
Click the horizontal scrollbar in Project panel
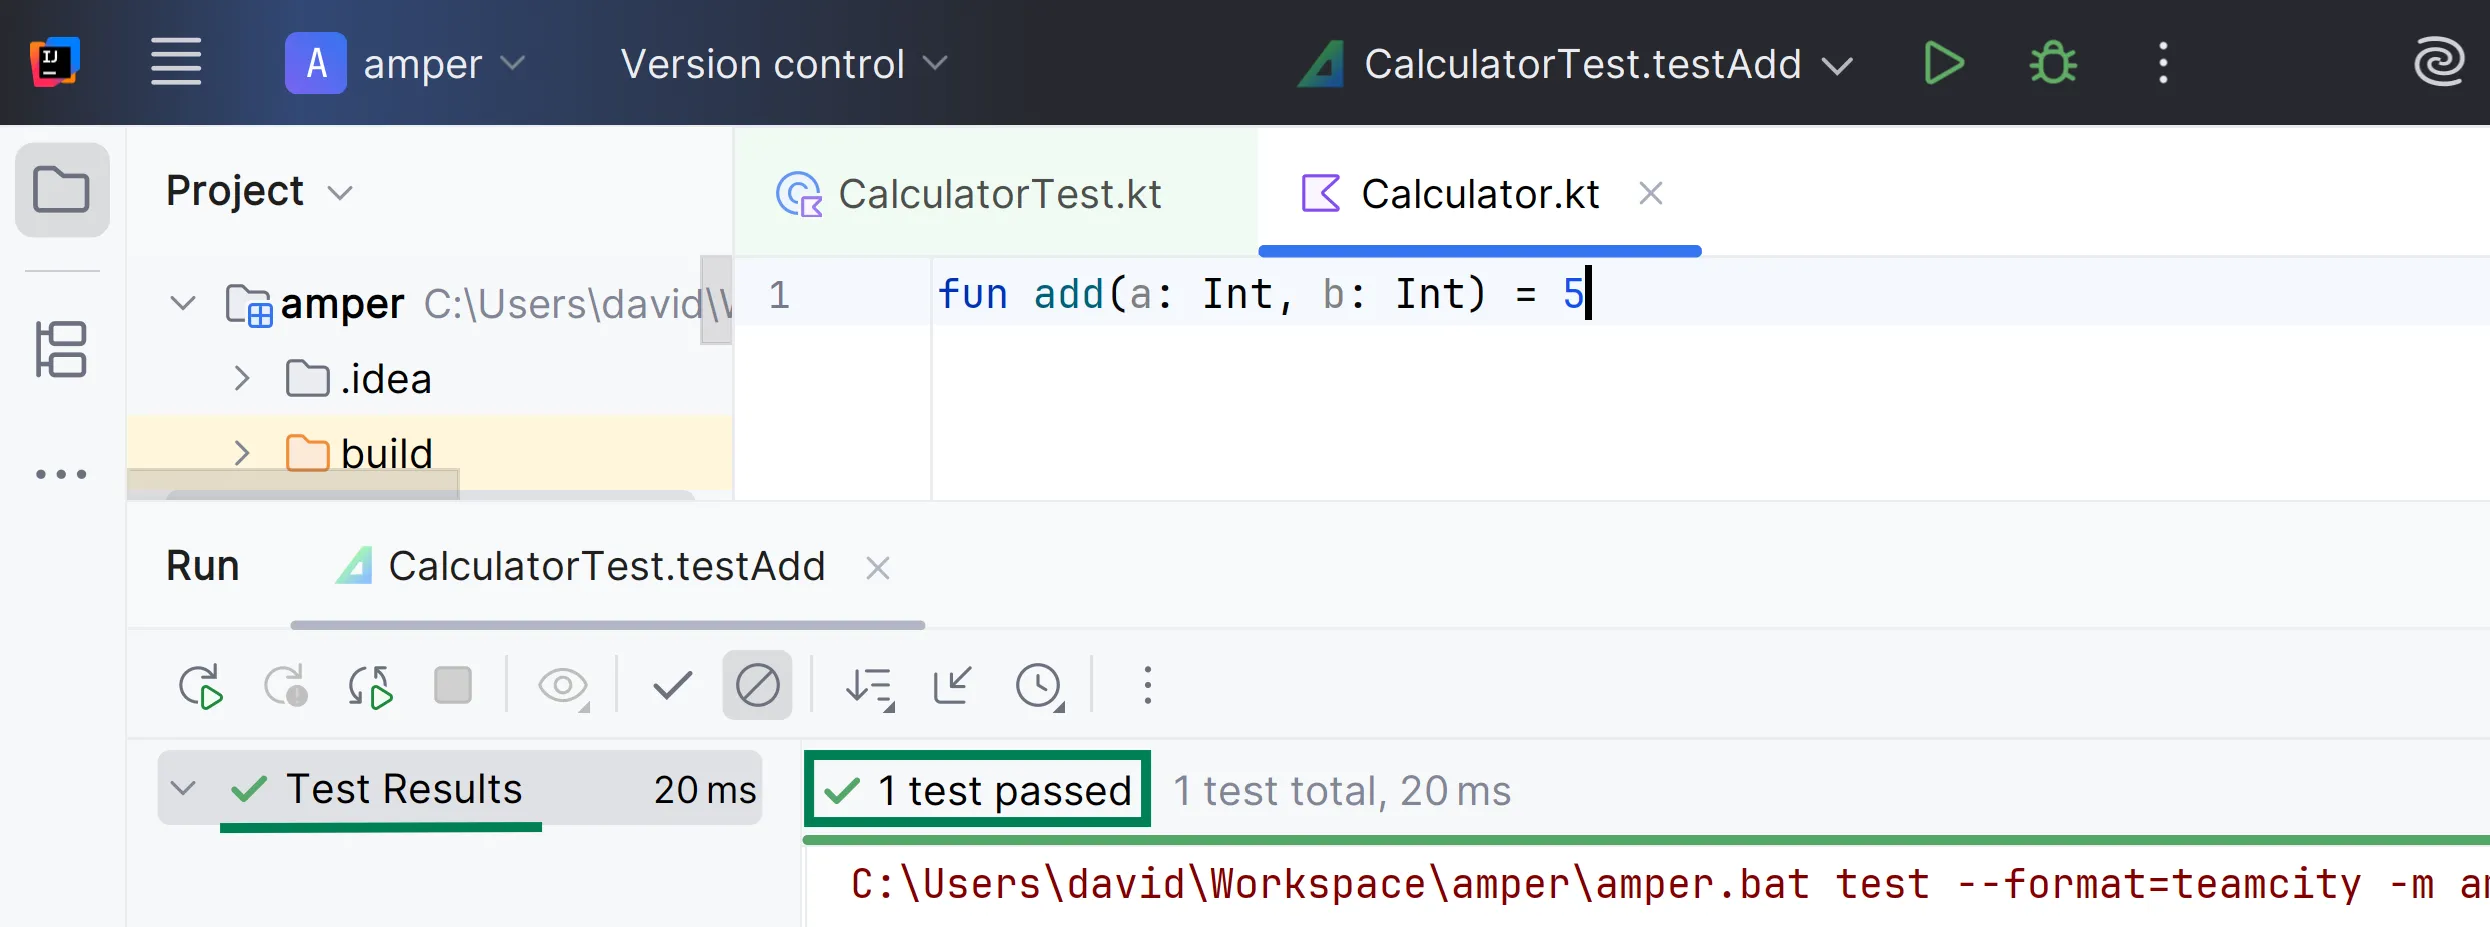tap(430, 494)
